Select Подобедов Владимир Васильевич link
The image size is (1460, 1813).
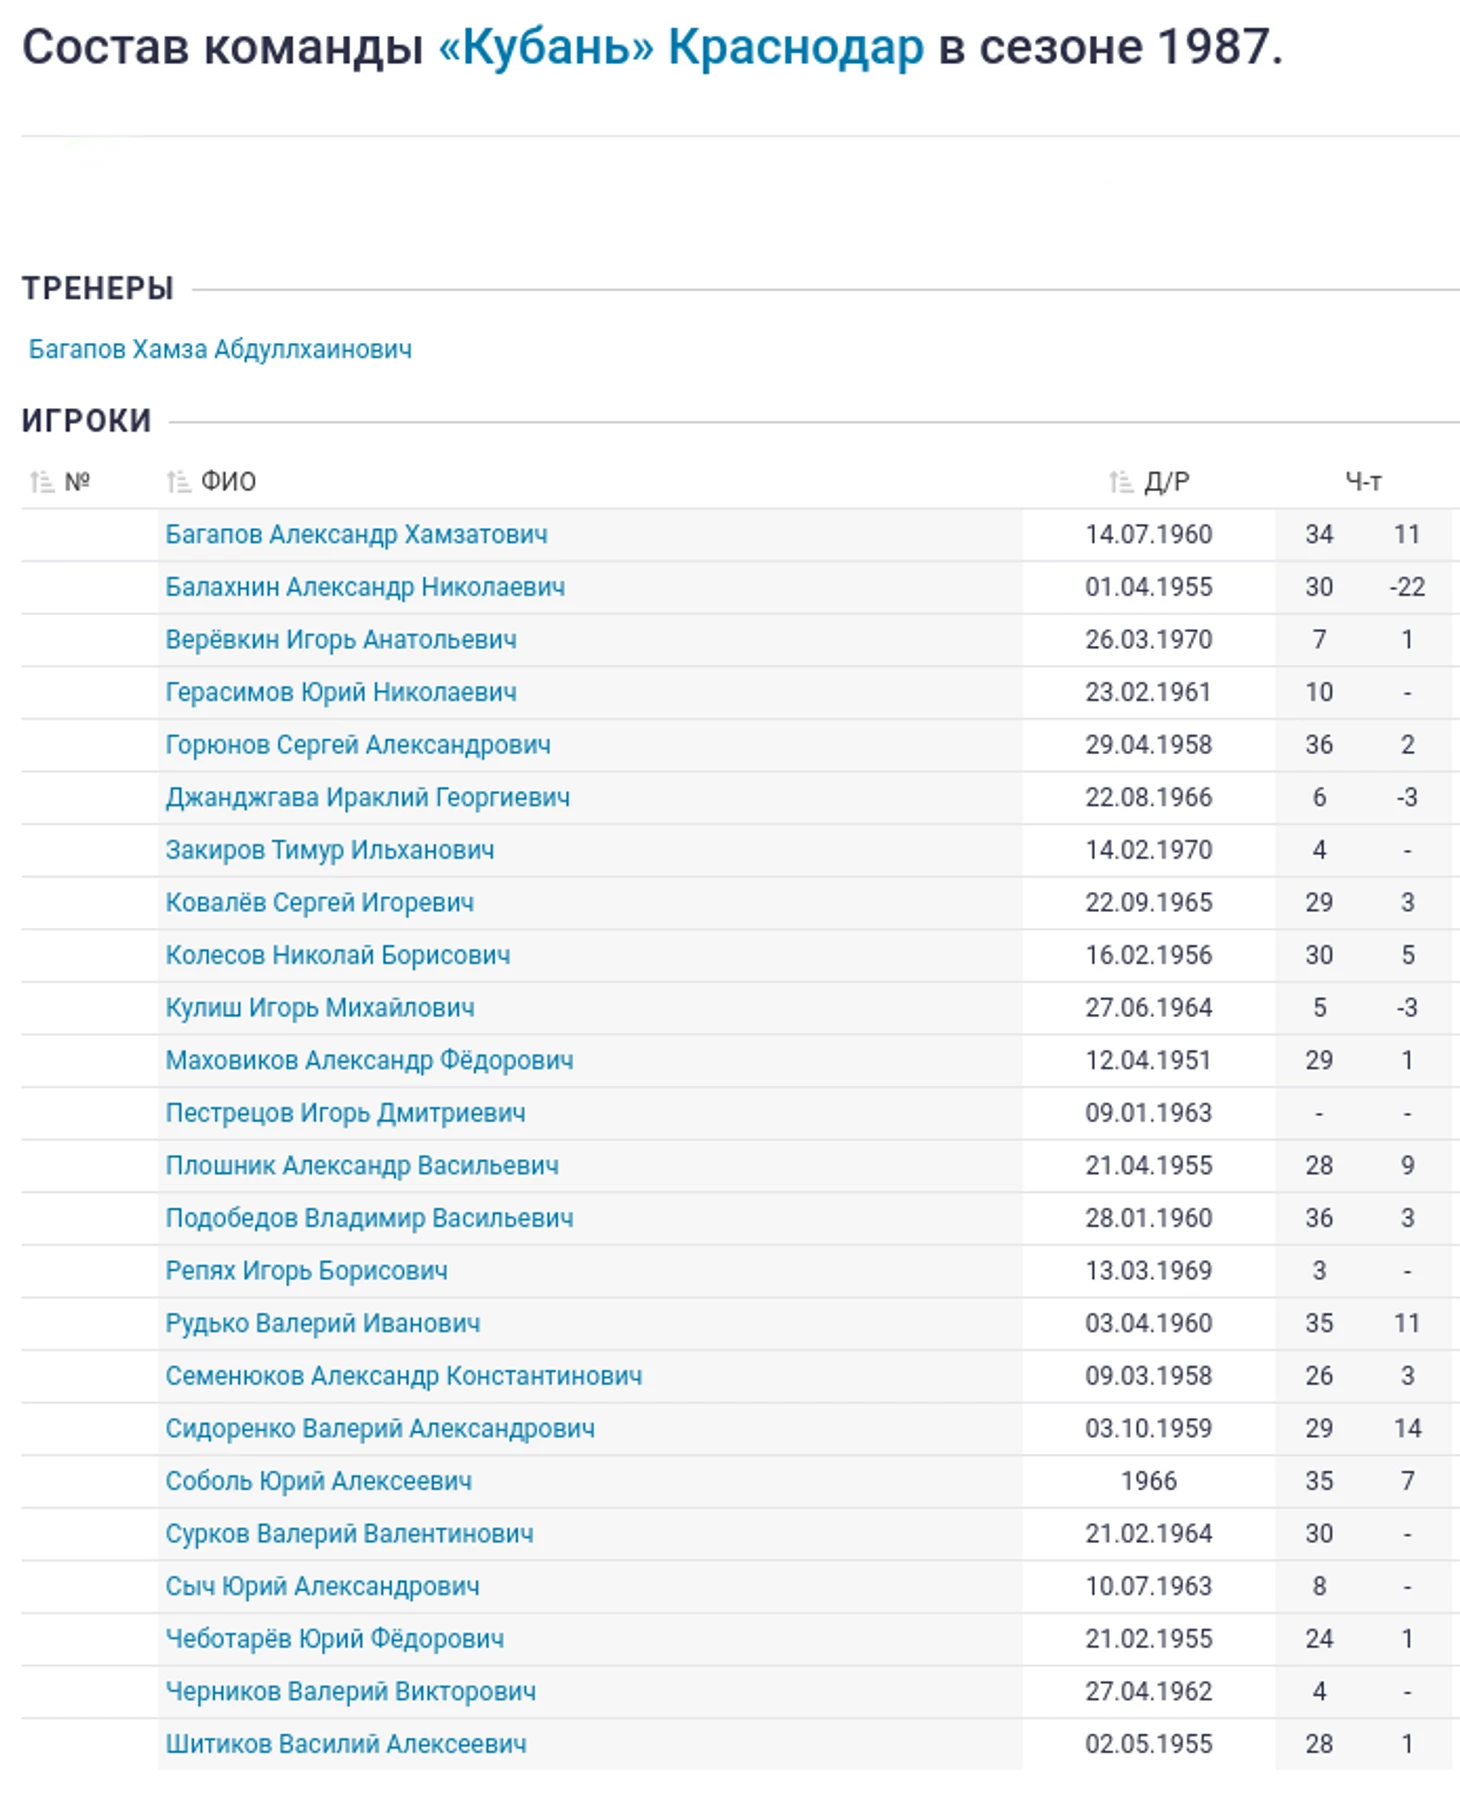coord(369,1218)
